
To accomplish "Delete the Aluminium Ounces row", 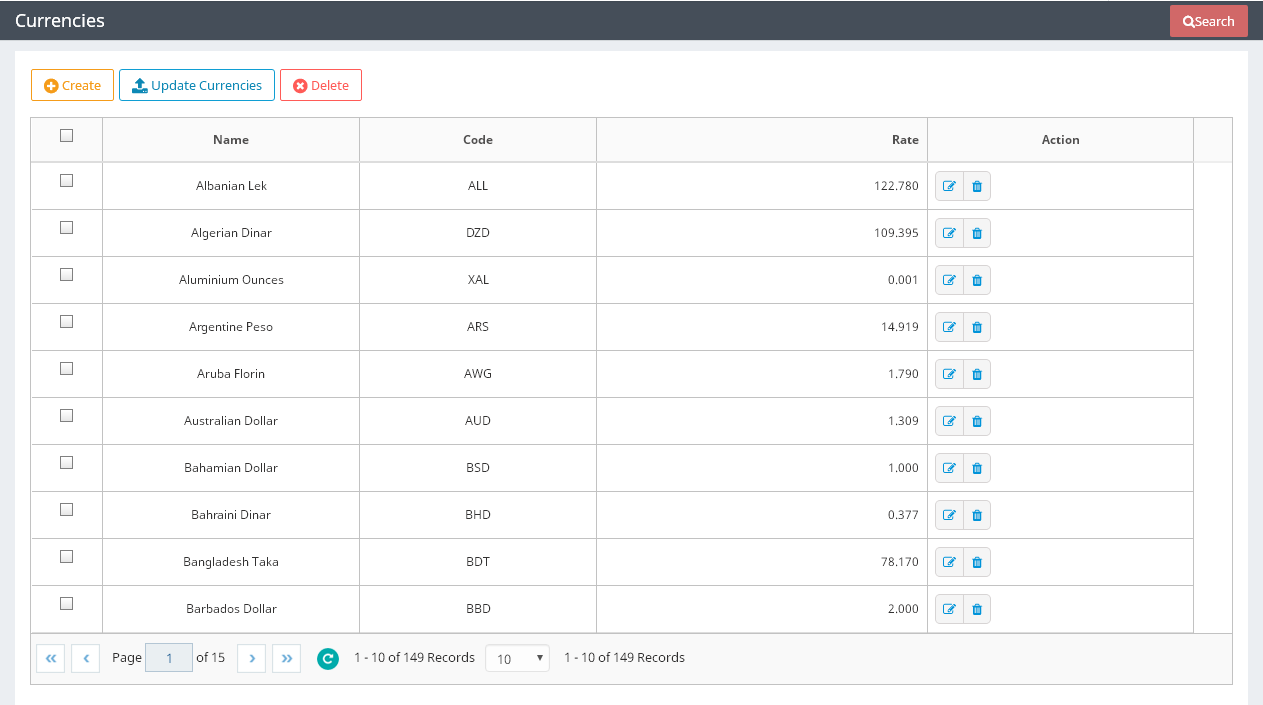I will click(977, 280).
